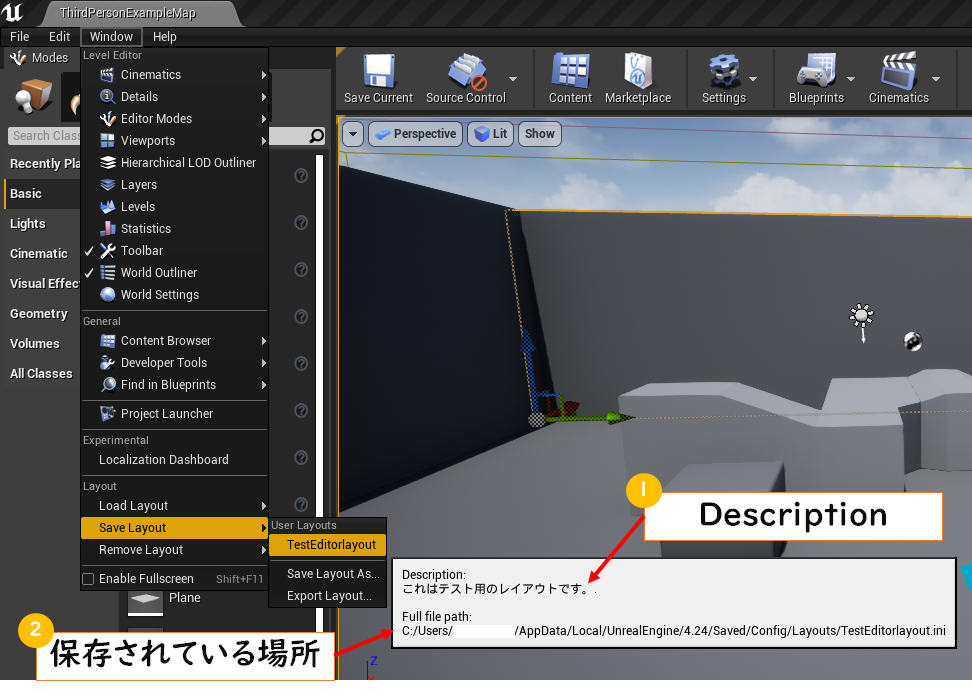
Task: Toggle the World Outliner panel checkmark
Action: [89, 273]
